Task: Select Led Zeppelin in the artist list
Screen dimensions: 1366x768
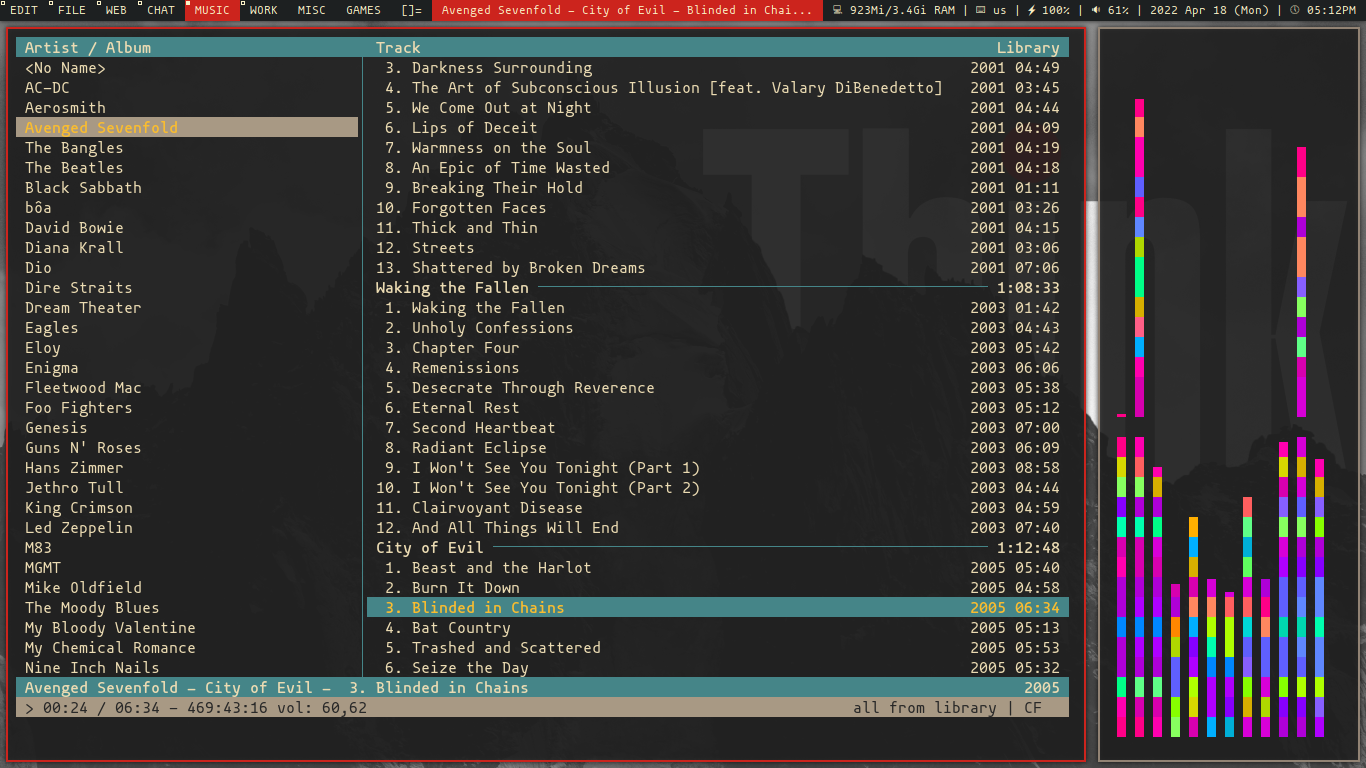Action: click(x=187, y=528)
